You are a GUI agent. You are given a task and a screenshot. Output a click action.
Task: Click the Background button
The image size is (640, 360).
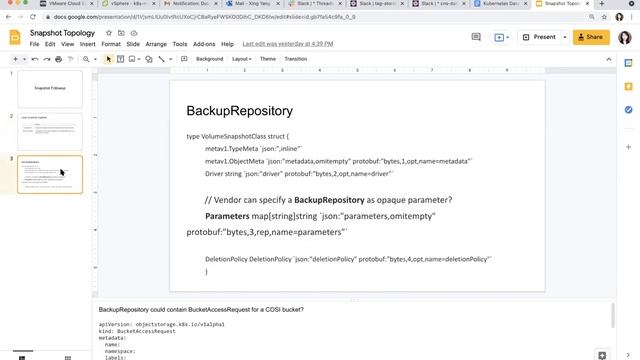[209, 59]
